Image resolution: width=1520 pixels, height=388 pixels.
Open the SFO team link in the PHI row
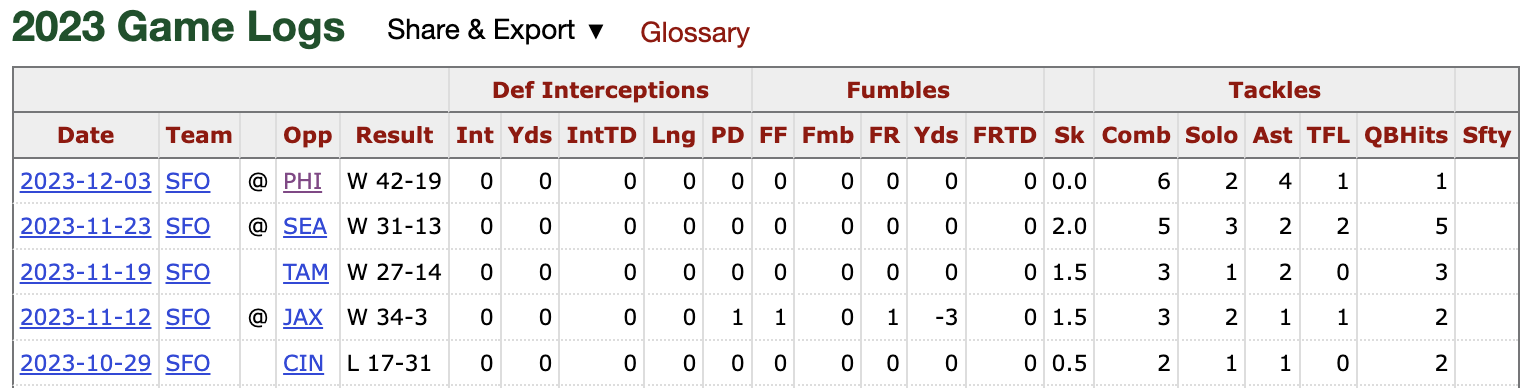[188, 181]
